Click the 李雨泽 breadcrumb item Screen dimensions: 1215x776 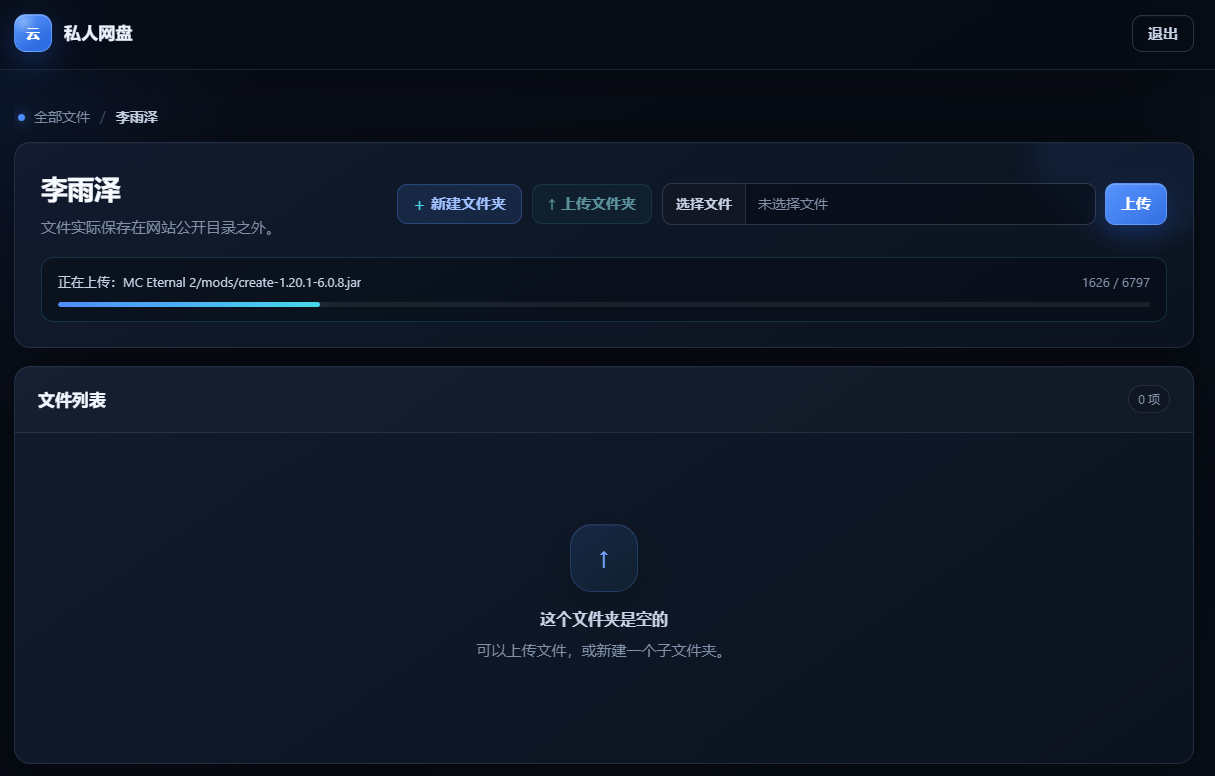point(137,117)
